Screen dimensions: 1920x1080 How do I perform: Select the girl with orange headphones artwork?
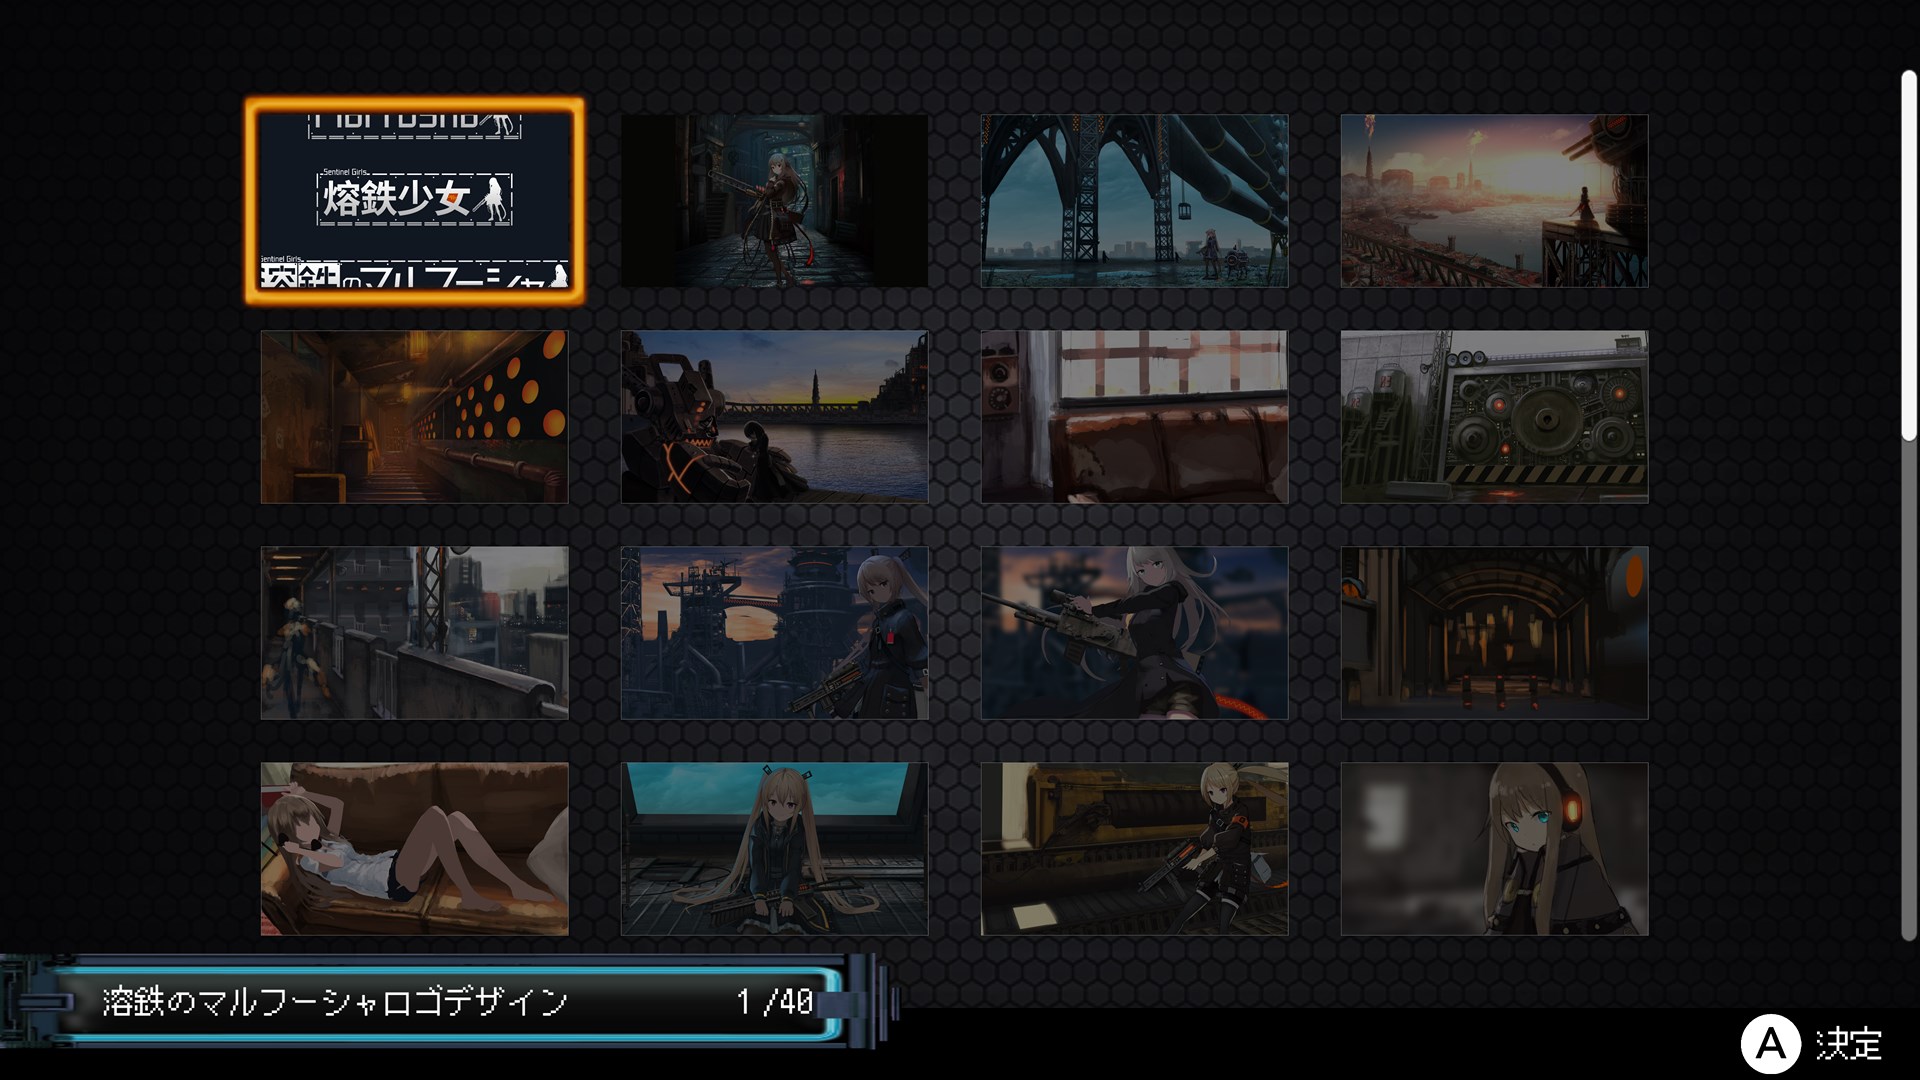1494,849
